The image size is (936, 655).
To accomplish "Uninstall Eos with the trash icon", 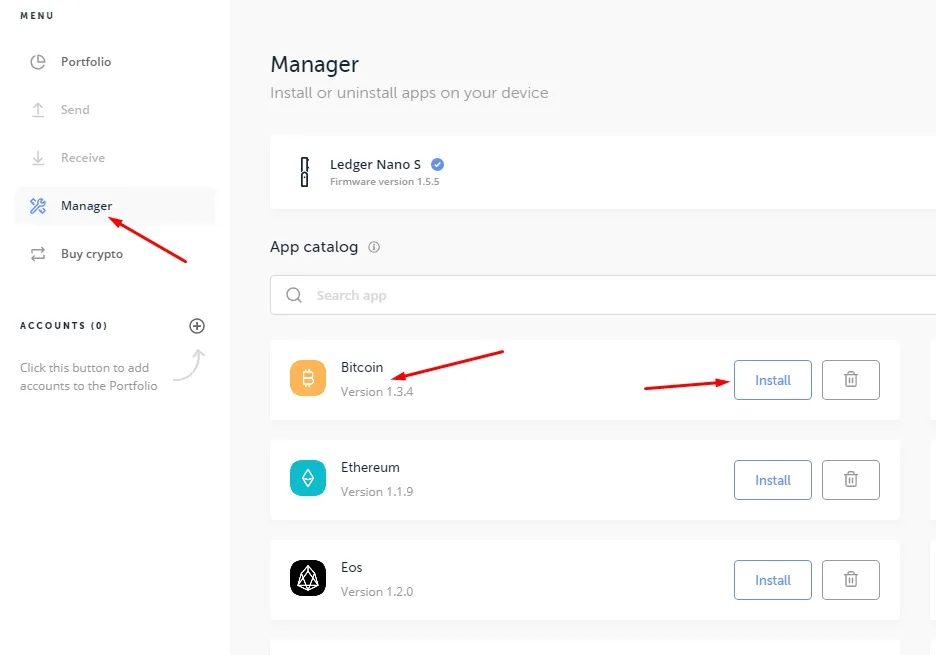I will 851,580.
